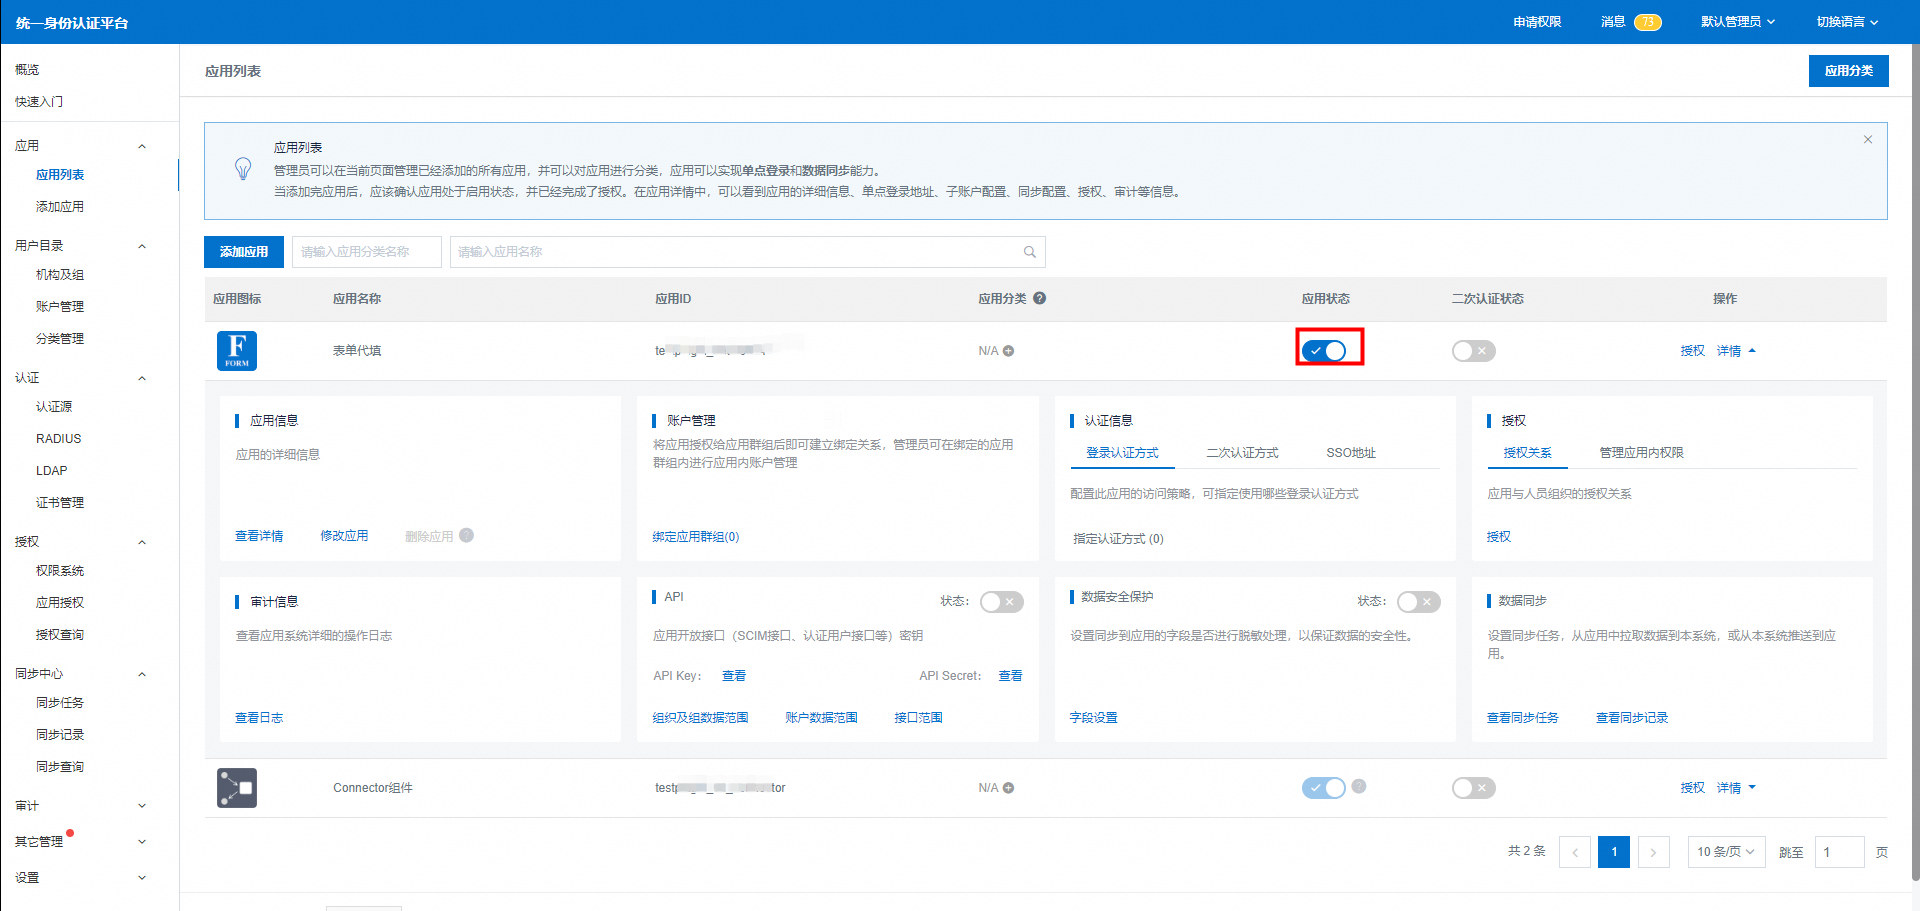Click the search magnifier icon
The image size is (1920, 911).
coord(1029,252)
